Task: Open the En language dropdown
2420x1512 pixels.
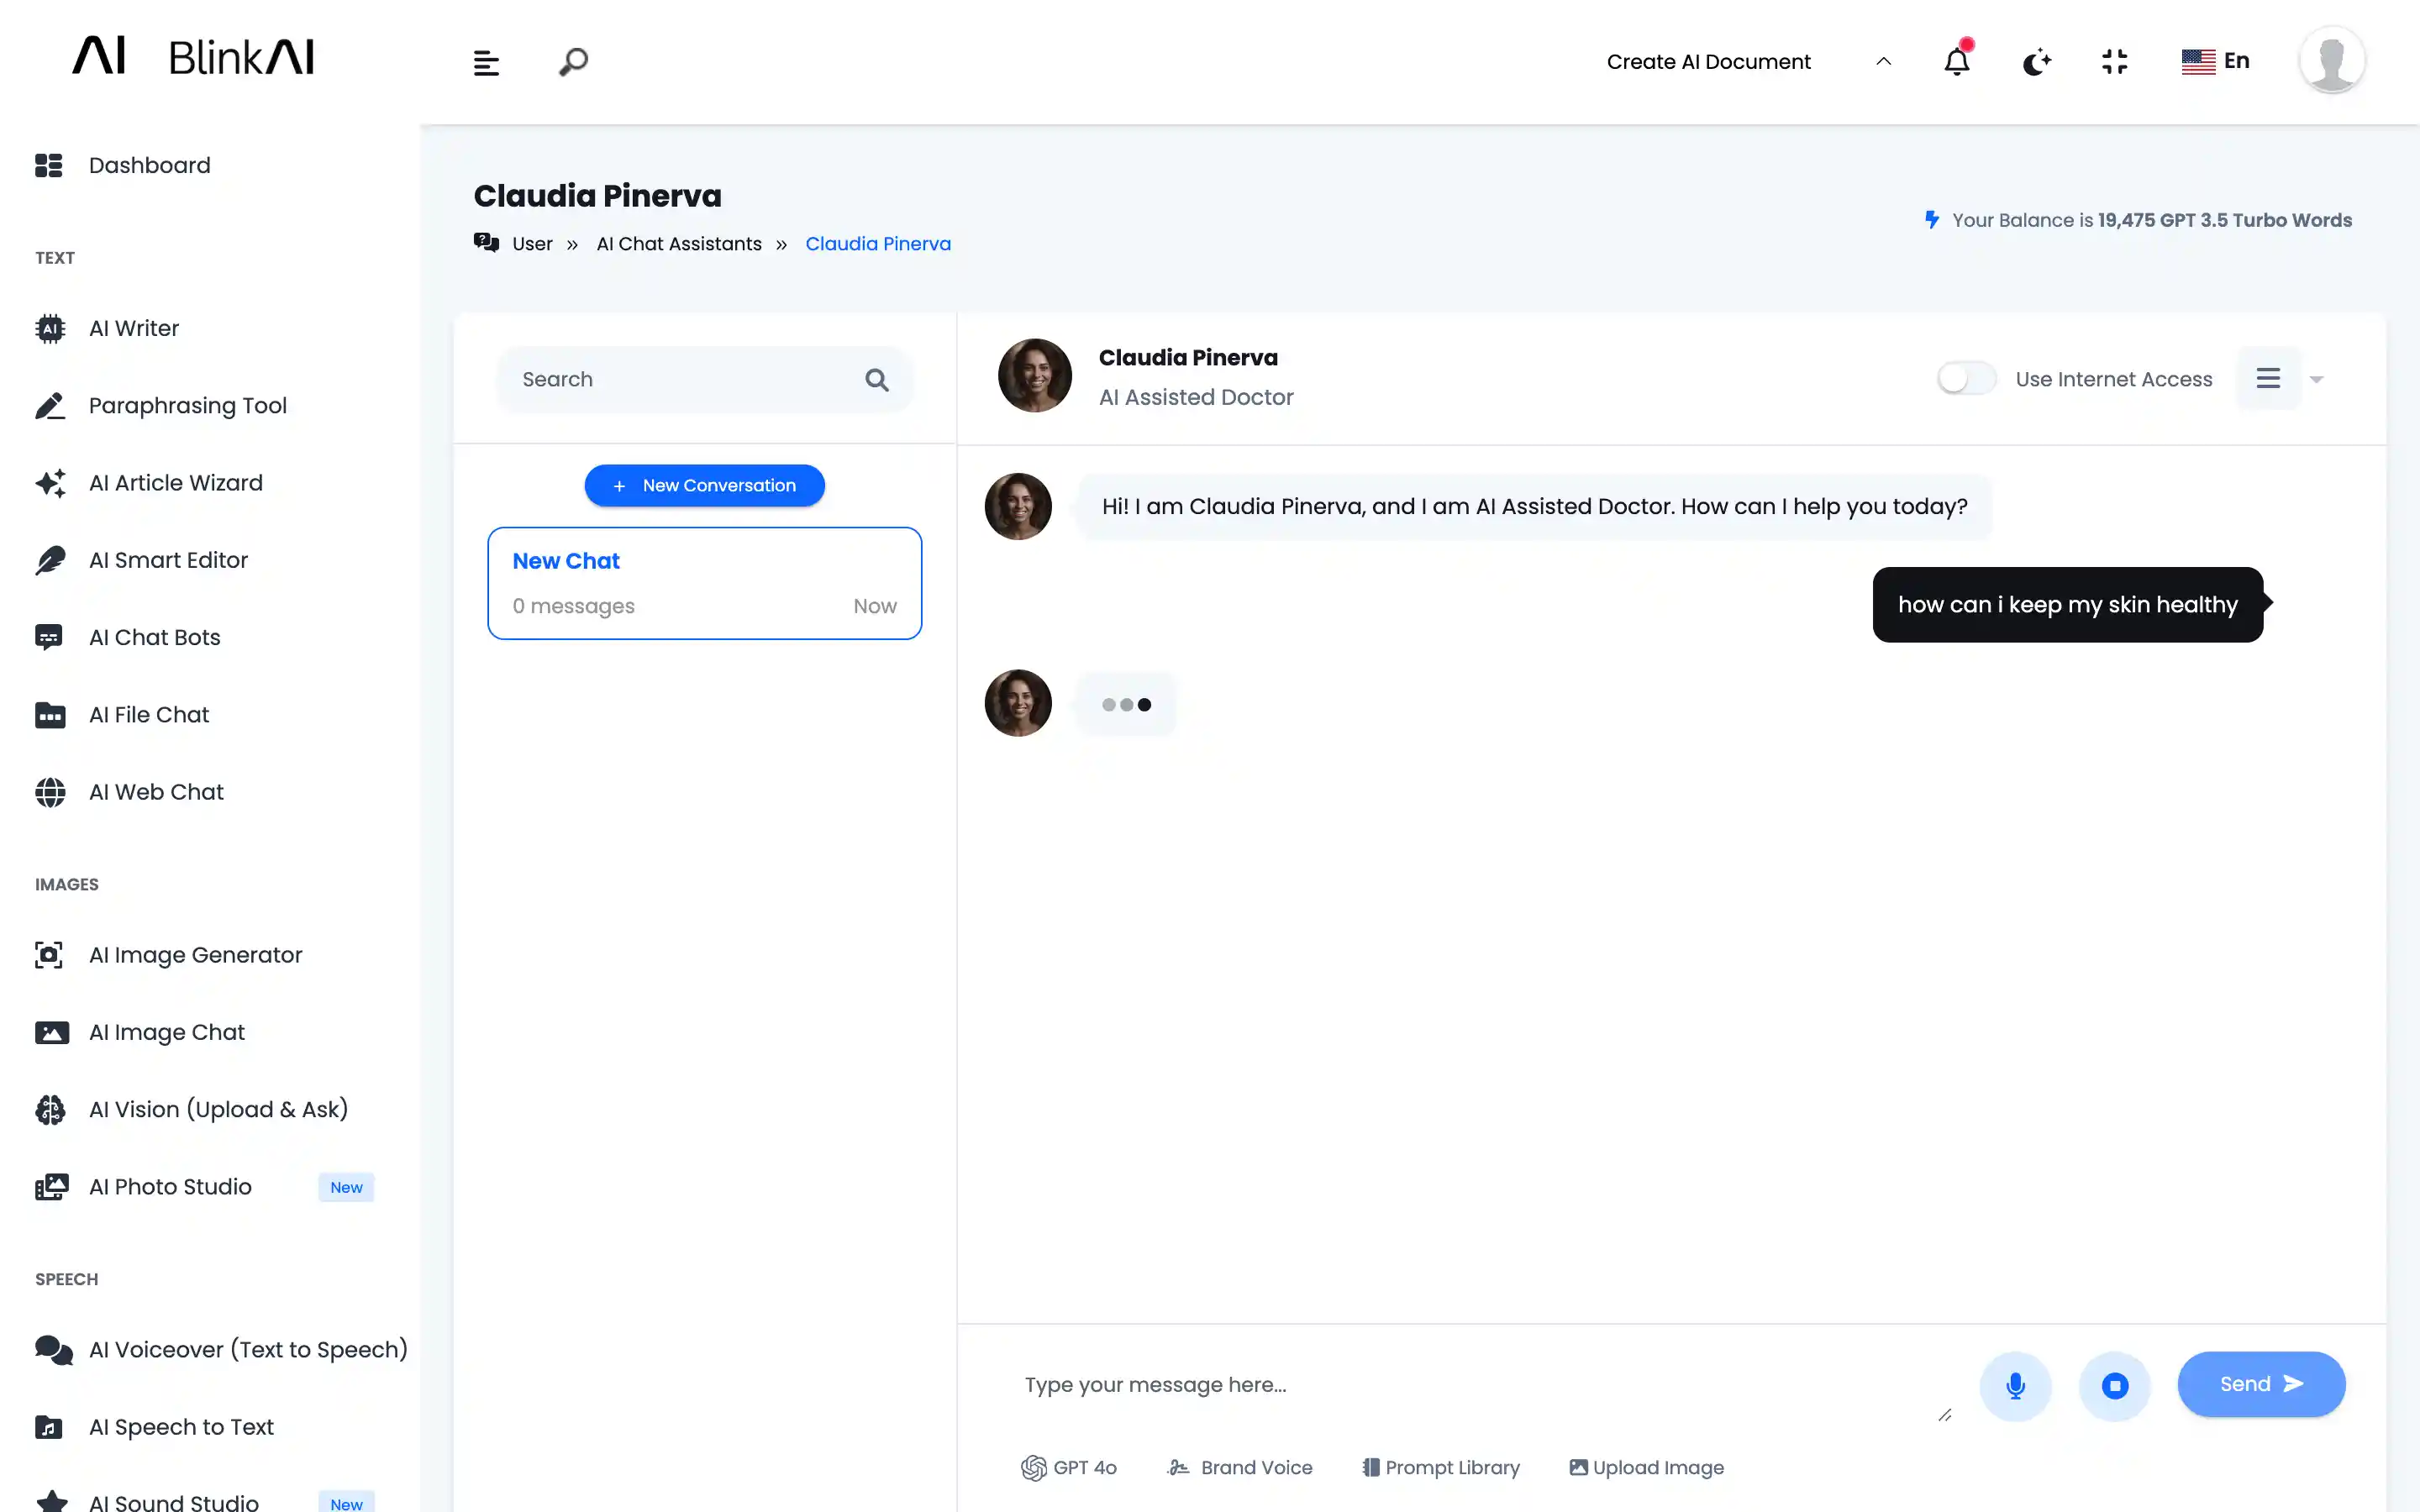Action: 2215,62
